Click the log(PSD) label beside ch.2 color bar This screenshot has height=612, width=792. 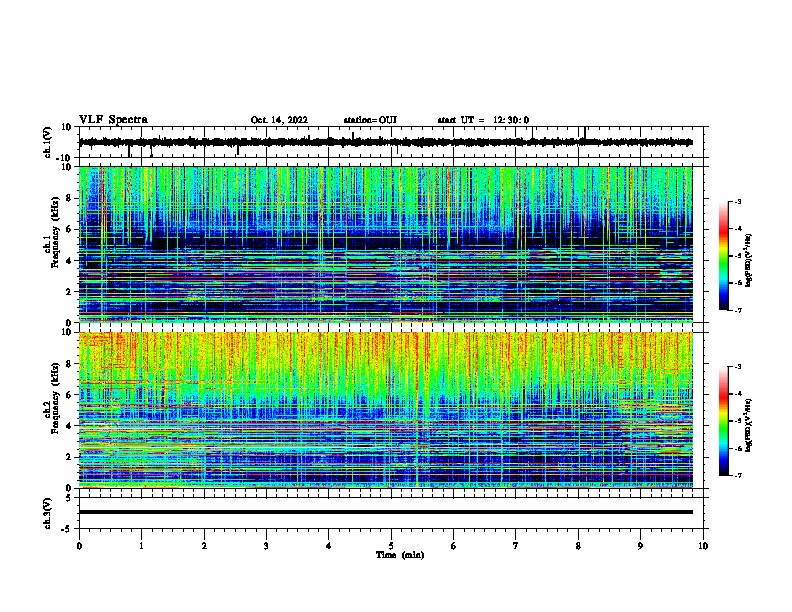749,425
